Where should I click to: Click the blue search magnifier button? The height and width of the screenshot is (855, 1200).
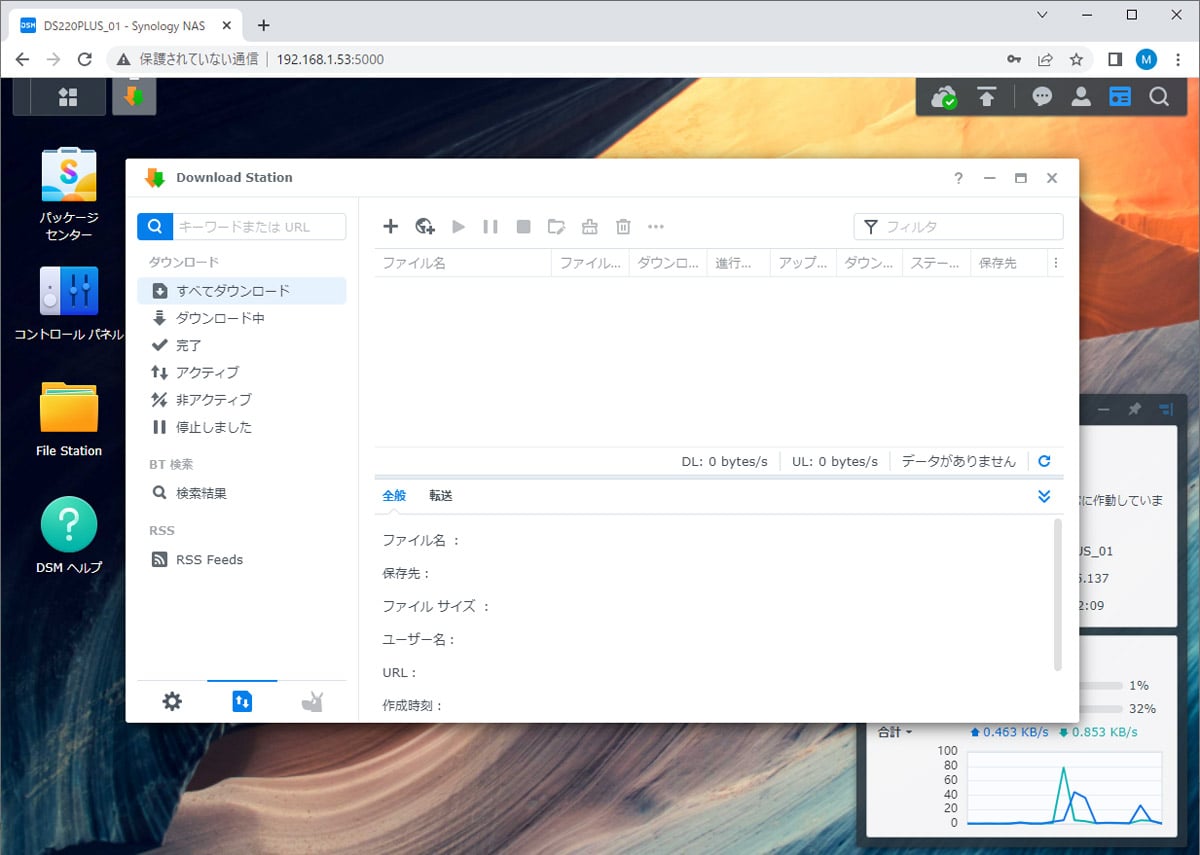[155, 227]
